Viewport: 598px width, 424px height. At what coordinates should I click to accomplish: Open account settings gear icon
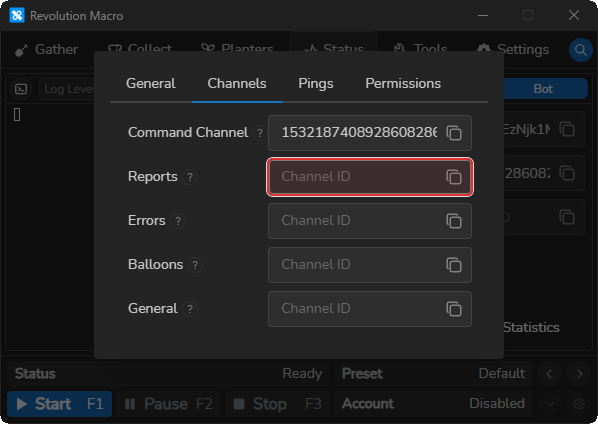click(x=579, y=404)
